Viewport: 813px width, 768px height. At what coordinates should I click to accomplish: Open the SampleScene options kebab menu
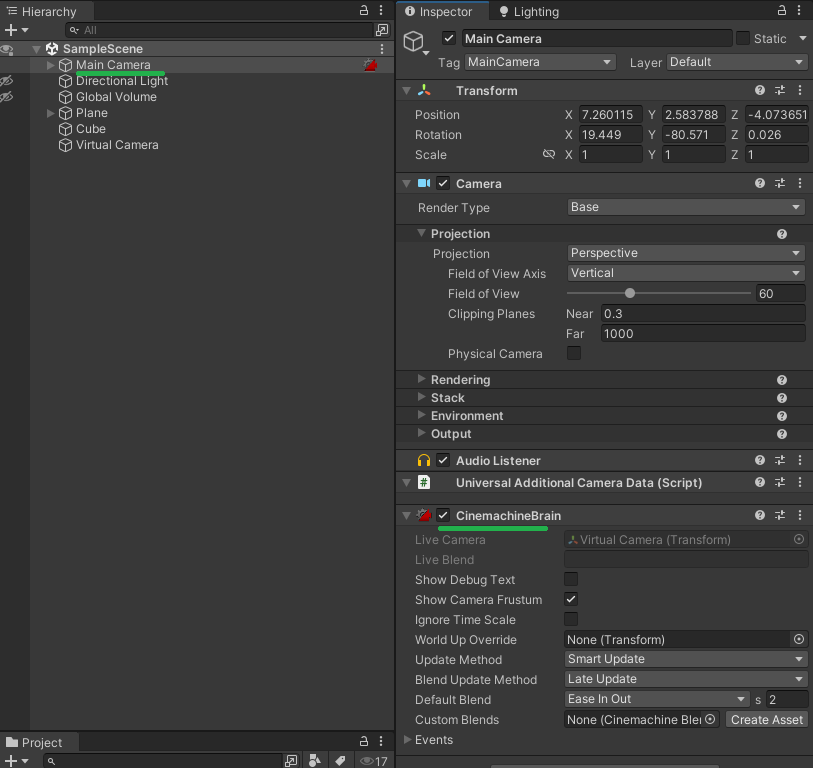(382, 49)
